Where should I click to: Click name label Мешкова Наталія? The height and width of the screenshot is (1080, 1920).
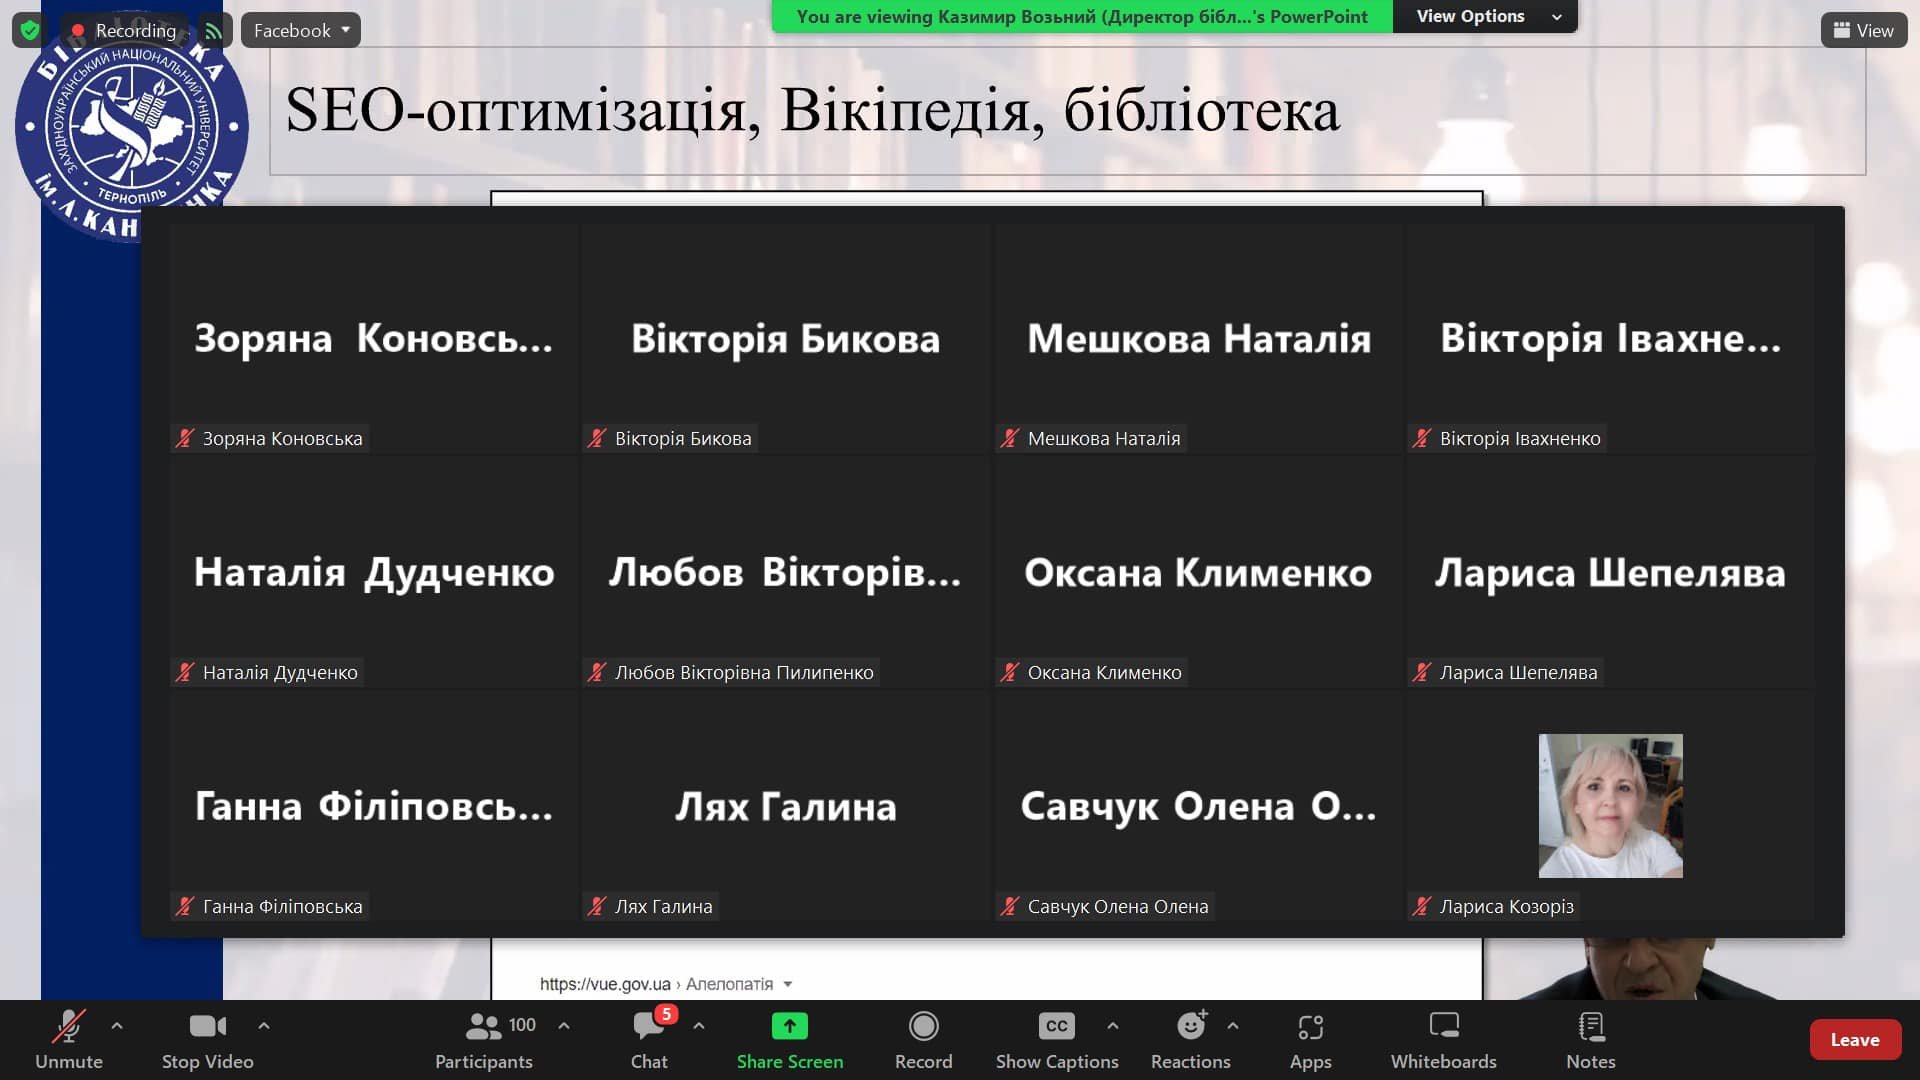1104,438
